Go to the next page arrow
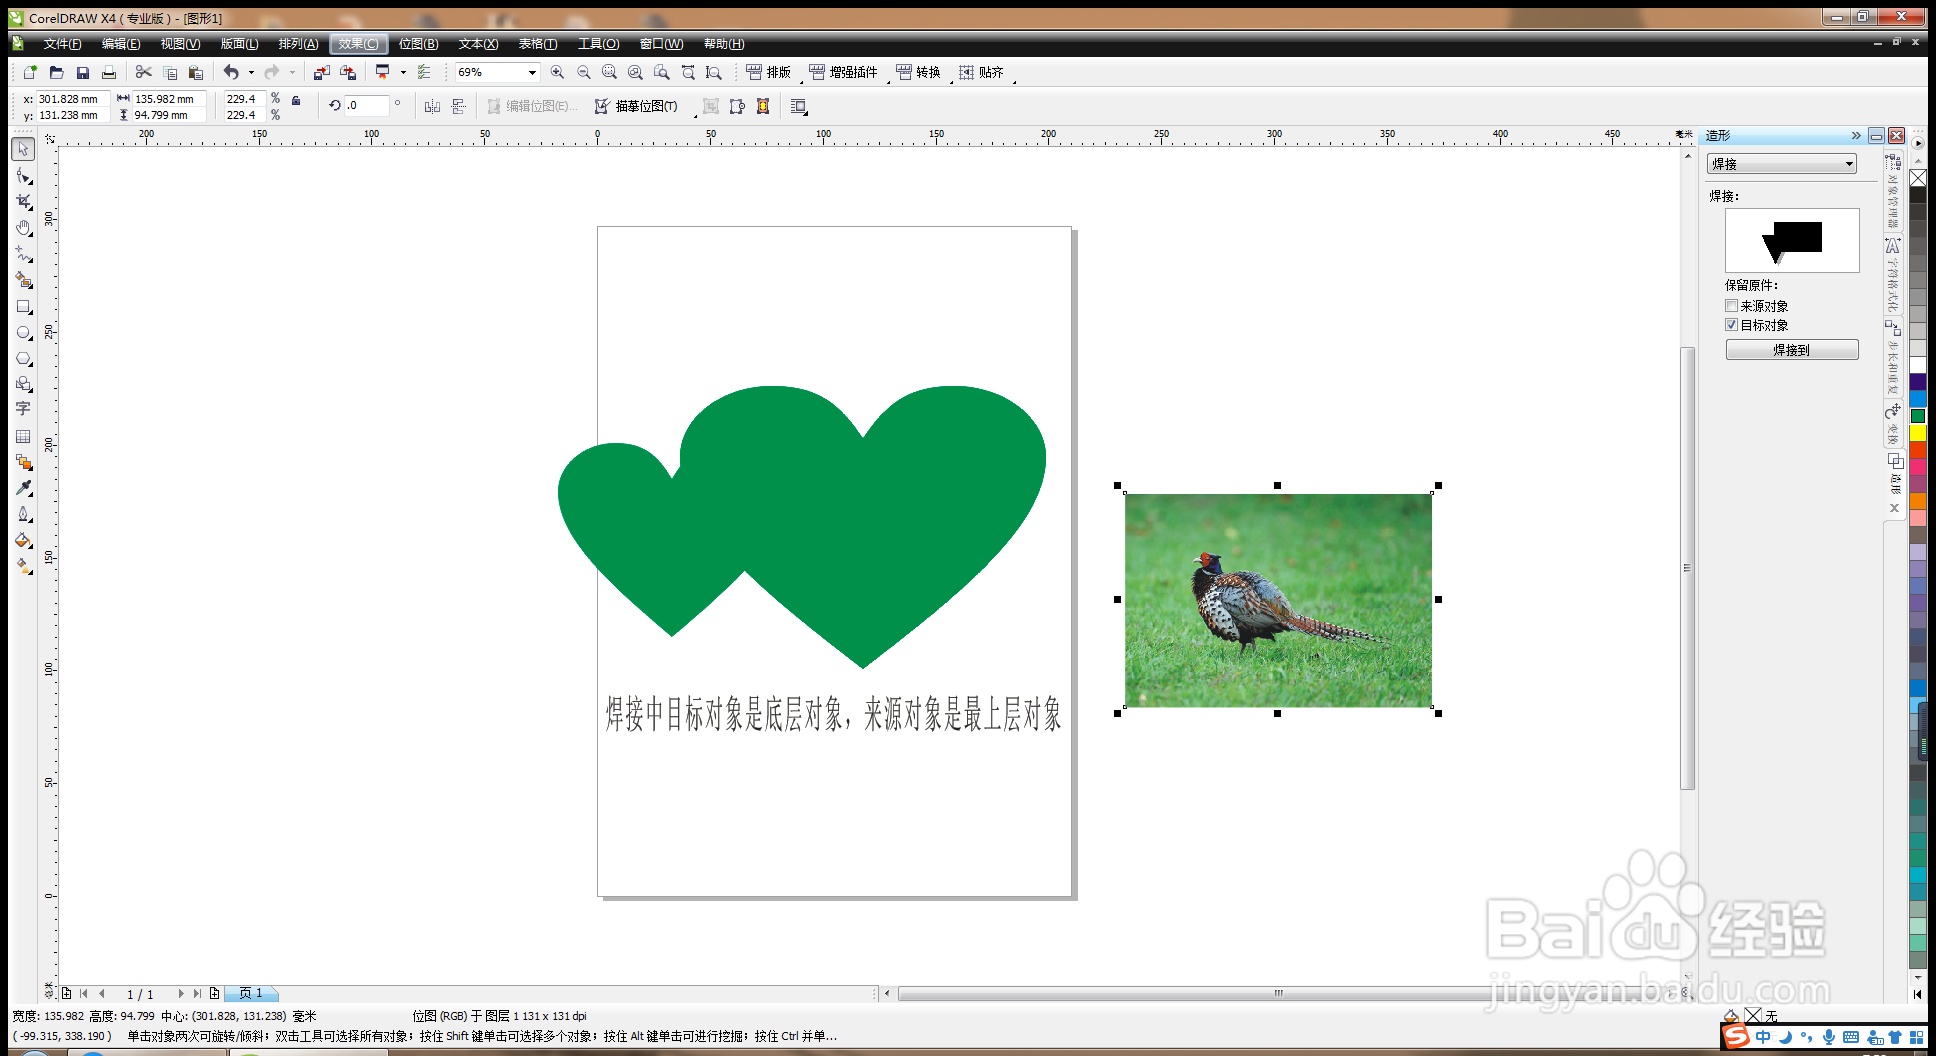This screenshot has width=1936, height=1056. pos(181,993)
